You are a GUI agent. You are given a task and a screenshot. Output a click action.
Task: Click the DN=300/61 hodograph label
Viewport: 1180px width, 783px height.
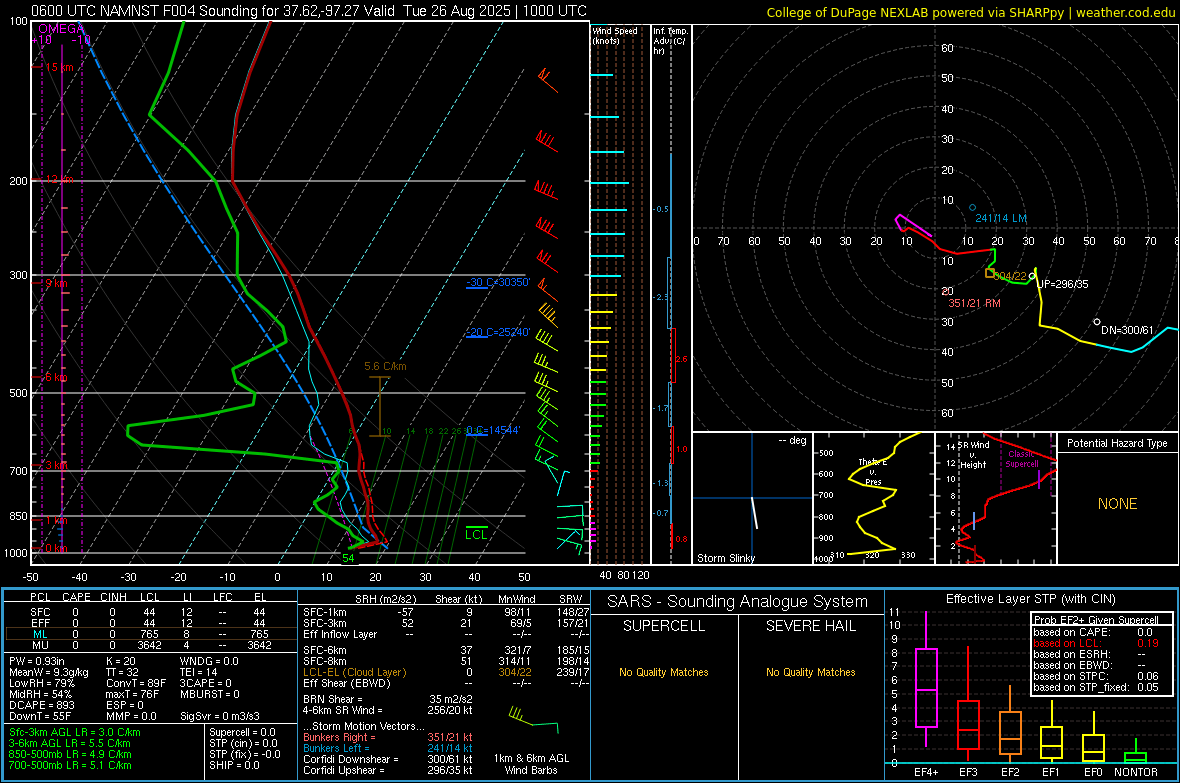[x=1127, y=331]
